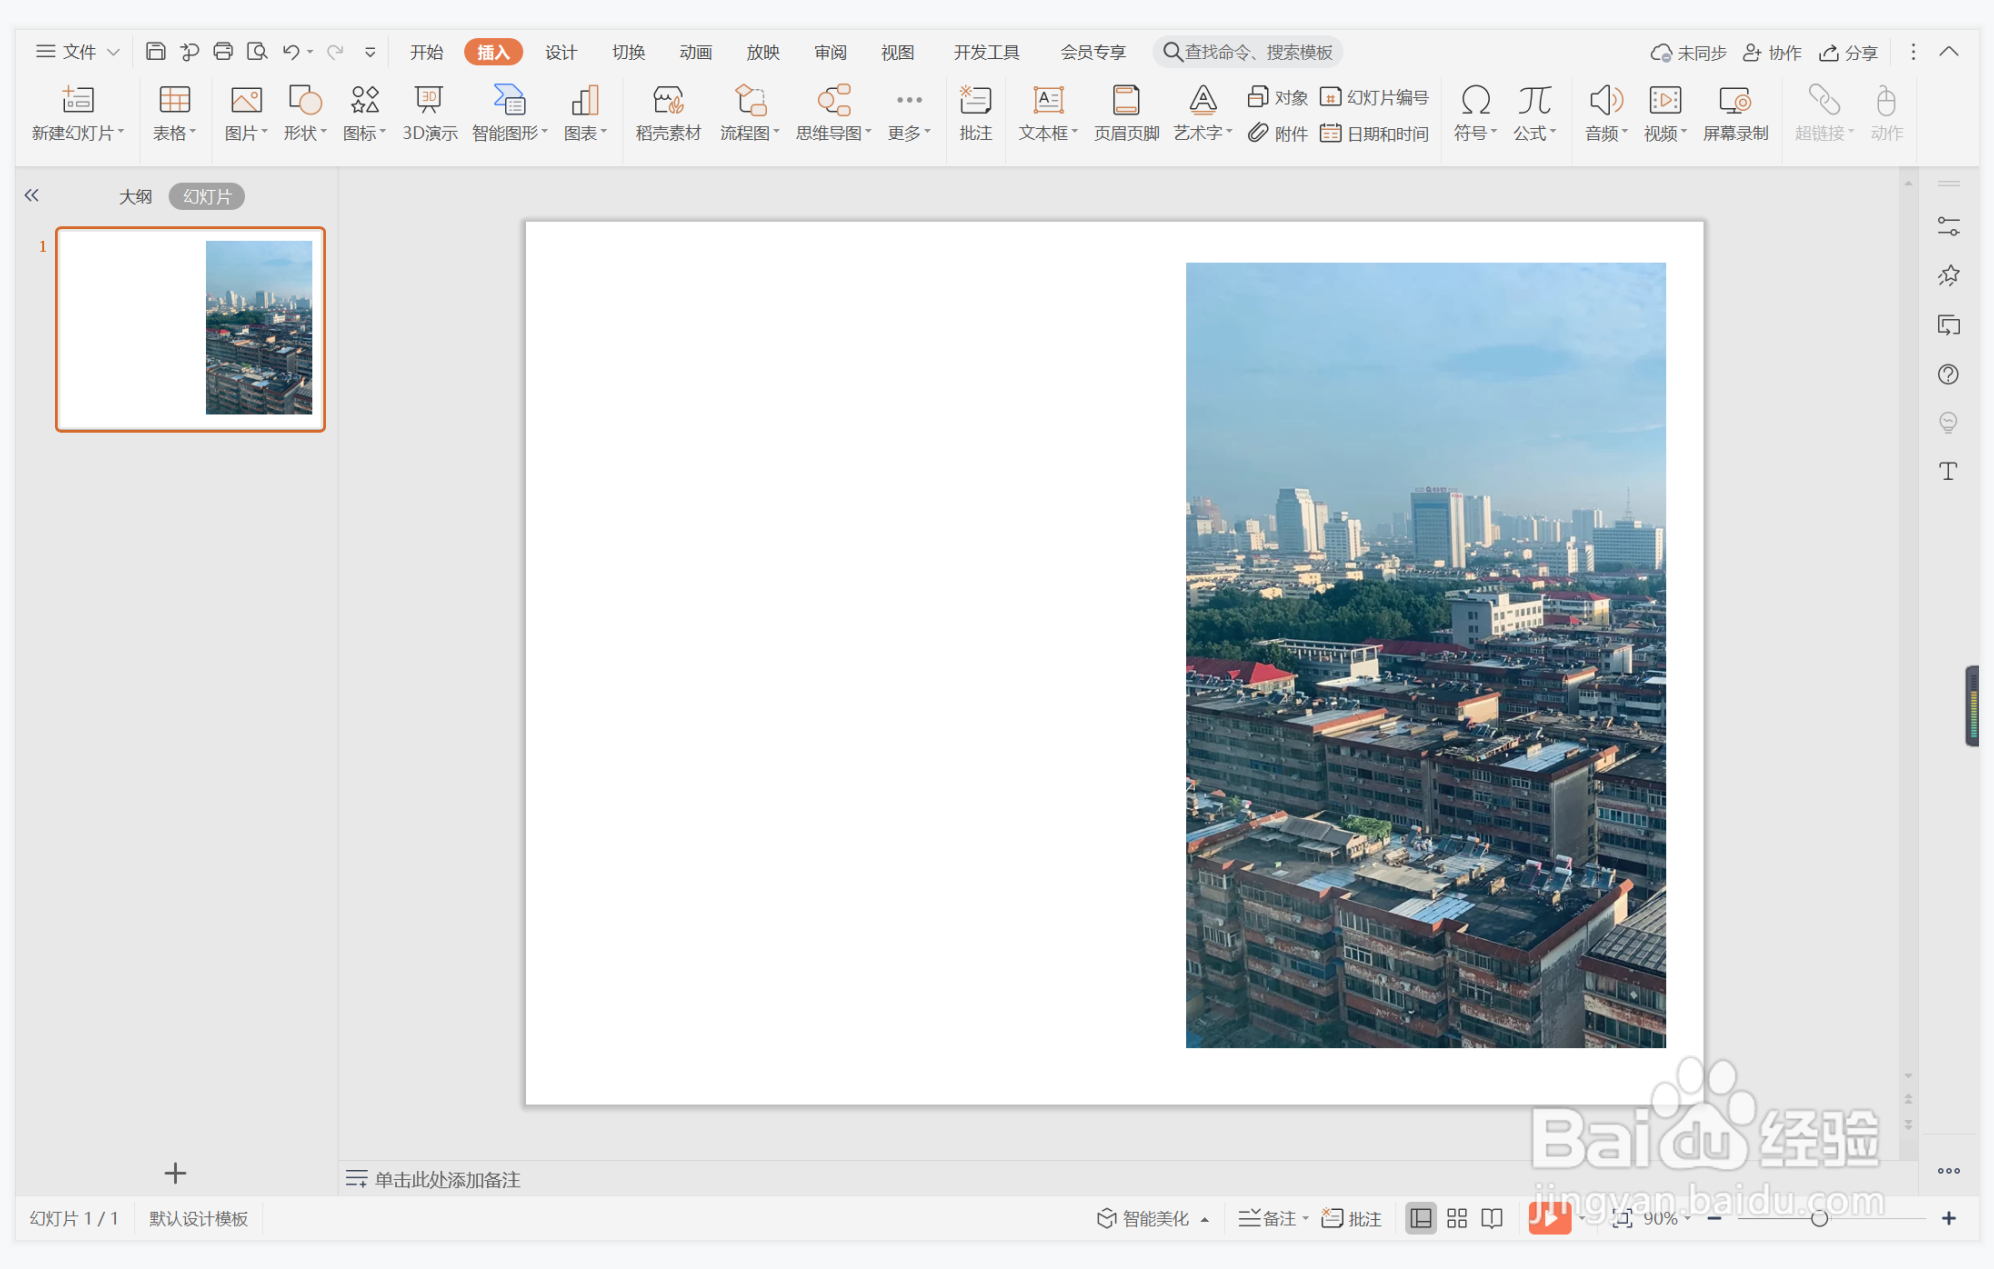Switch to the 设计 ribbon tab

(x=560, y=52)
